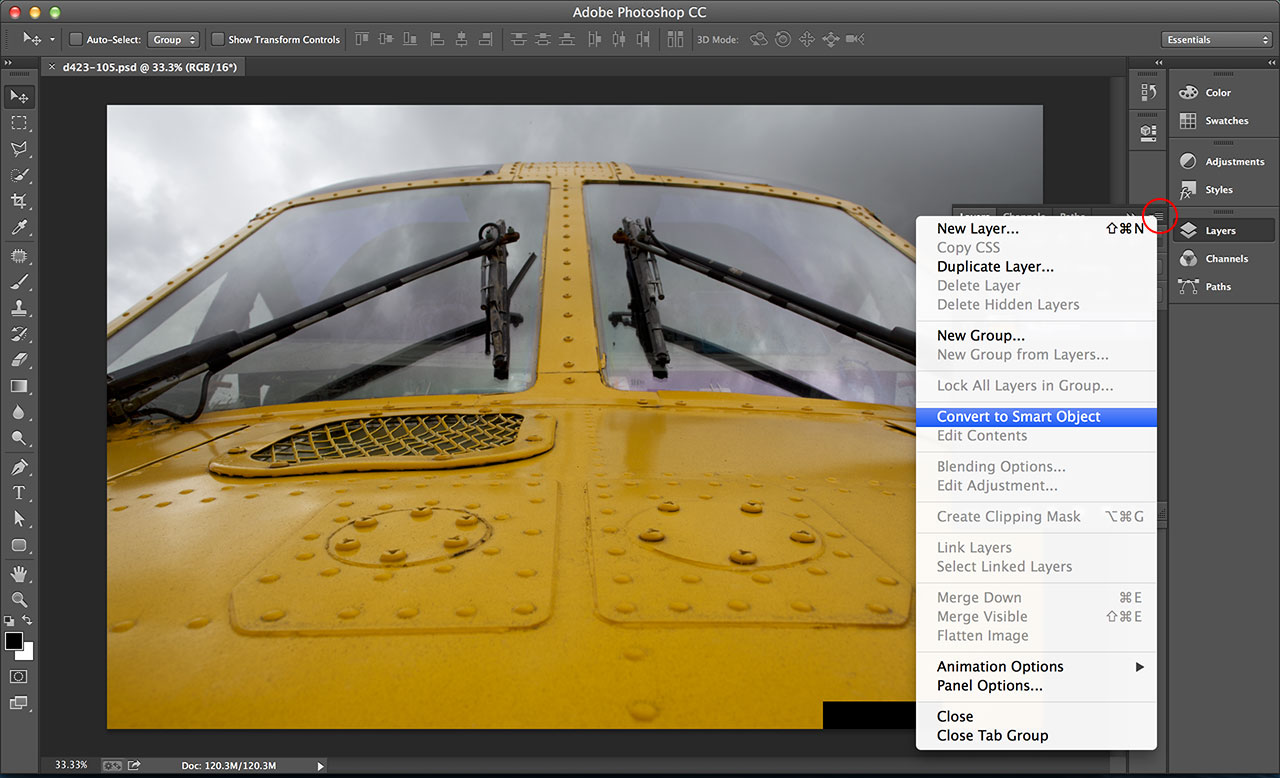
Task: Click the foreground color swatch
Action: 14,641
